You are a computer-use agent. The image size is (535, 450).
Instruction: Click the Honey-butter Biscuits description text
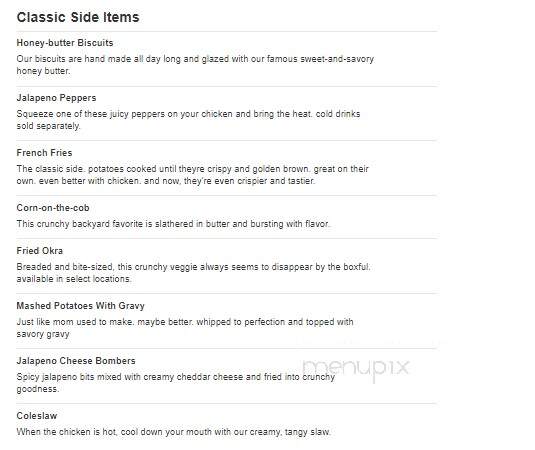(x=195, y=65)
